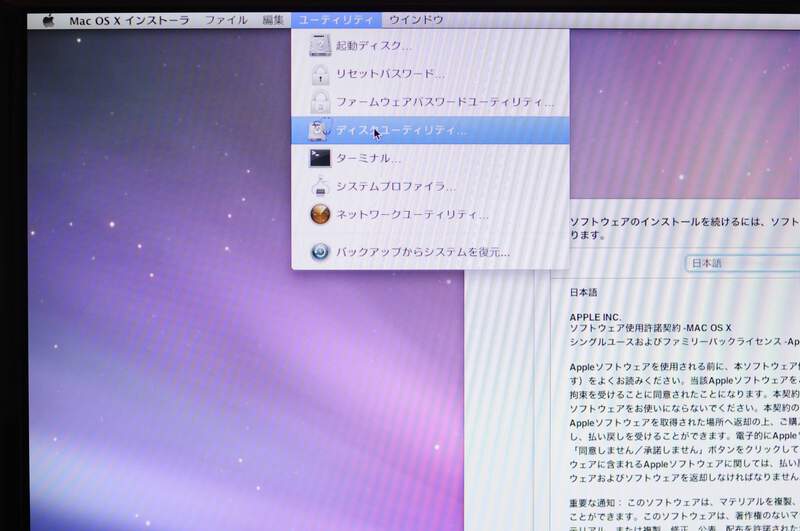Image resolution: width=800 pixels, height=531 pixels.
Task: Close the highlighted ユーティリティ menu
Action: [x=337, y=20]
